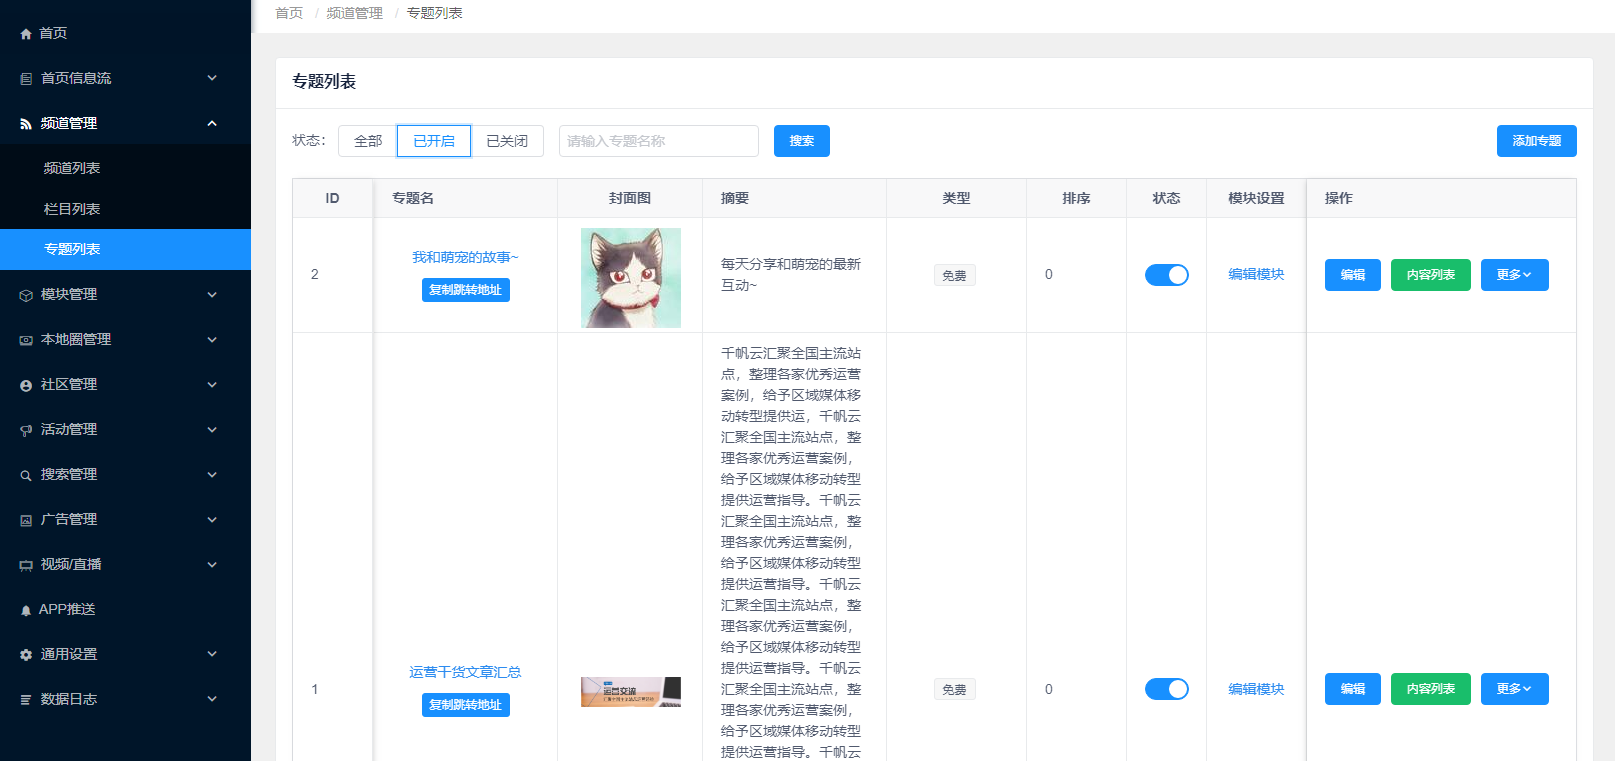1615x761 pixels.
Task: Expand the 首页信息流 menu chevron
Action: pyautogui.click(x=212, y=78)
